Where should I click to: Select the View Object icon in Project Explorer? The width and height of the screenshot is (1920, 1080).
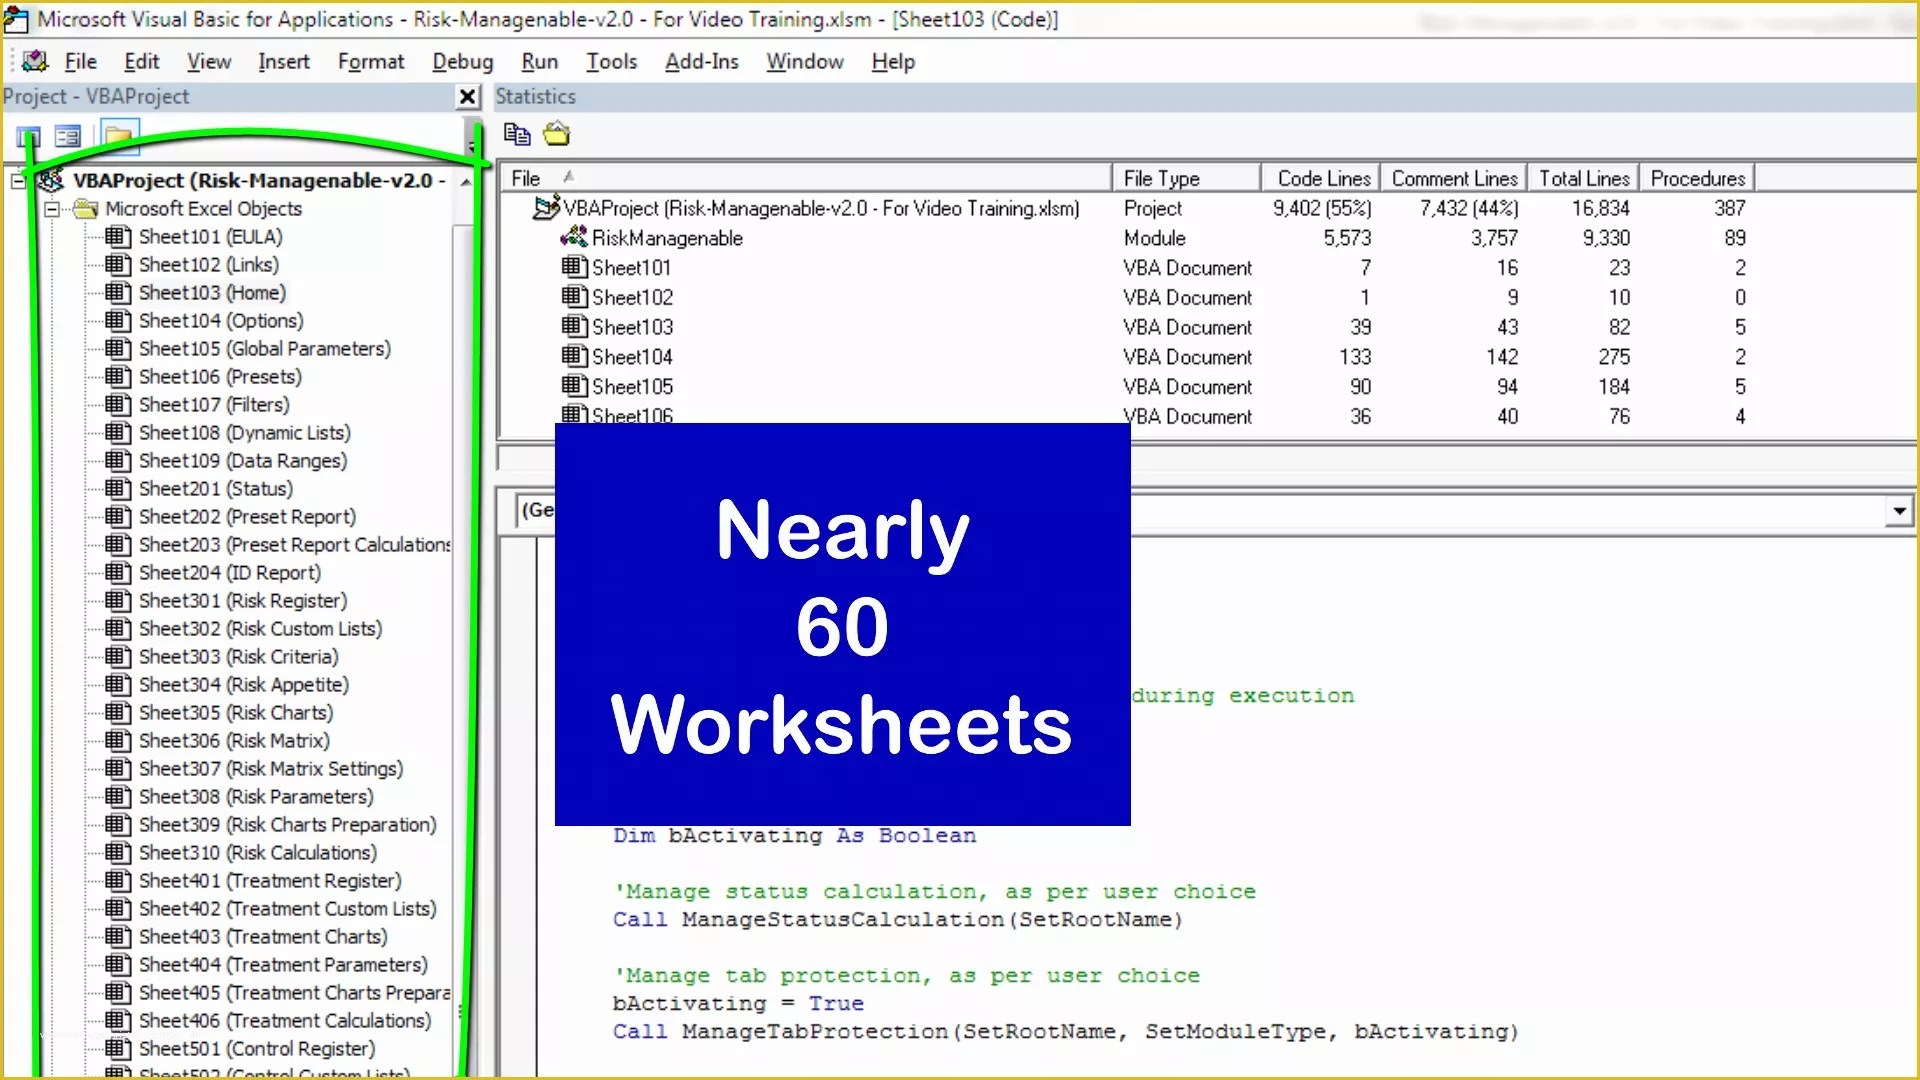coord(67,136)
